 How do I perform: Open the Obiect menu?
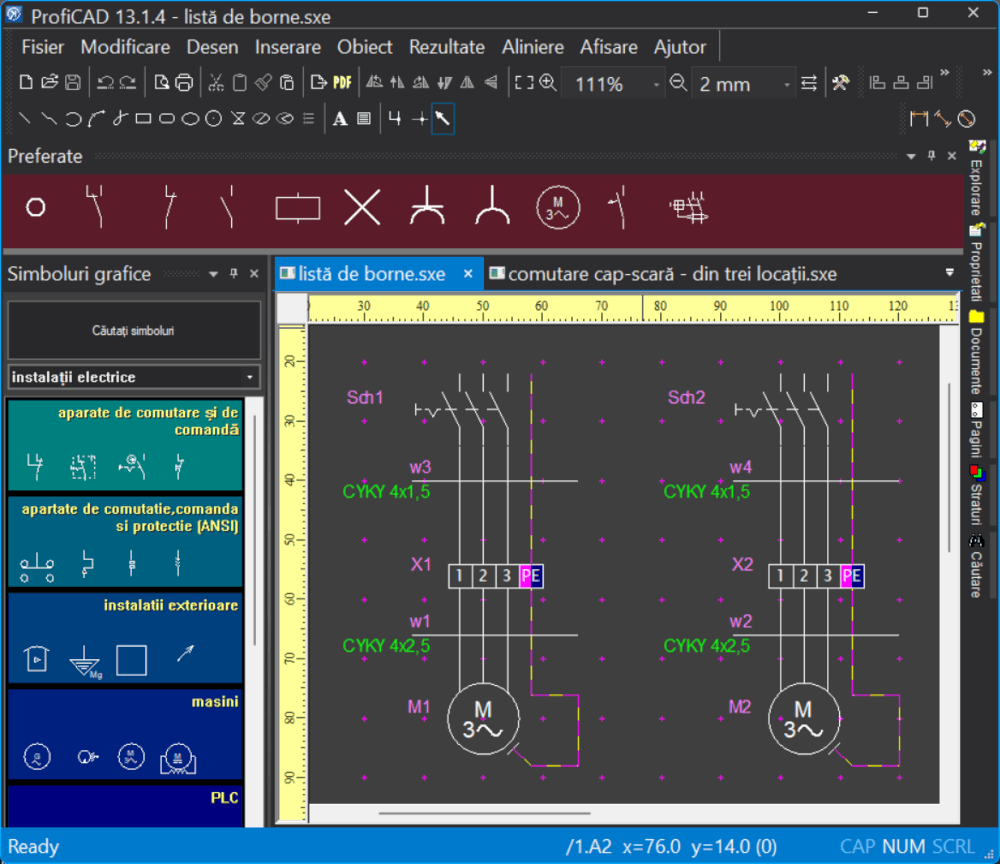365,47
